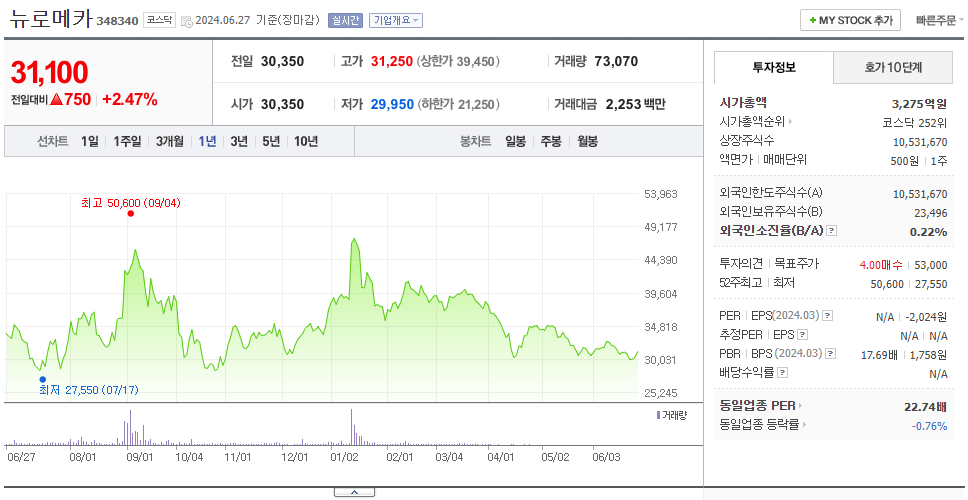This screenshot has height=500, width=968.
Task: Click the 동일업종 PER value 22.74배
Action: [x=925, y=407]
